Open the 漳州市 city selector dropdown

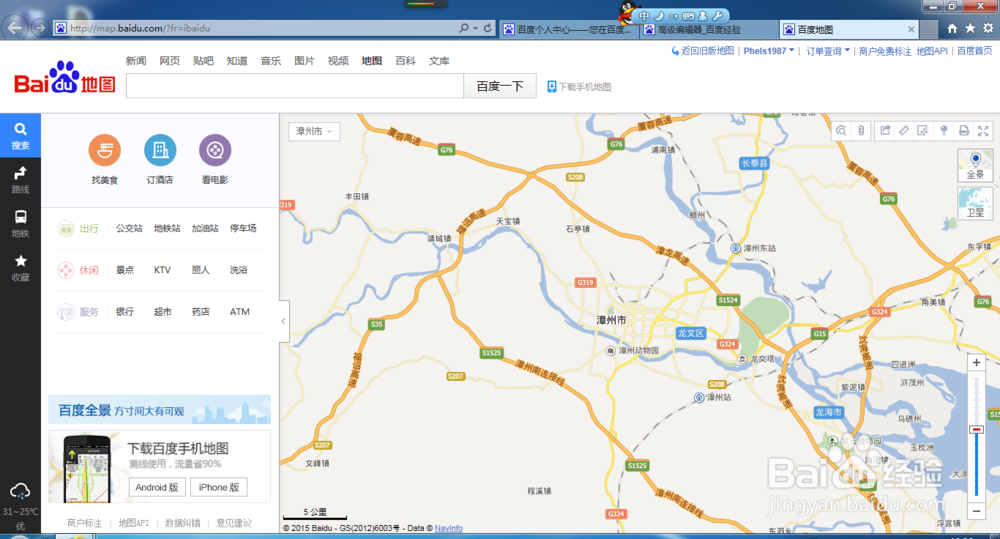[x=314, y=131]
